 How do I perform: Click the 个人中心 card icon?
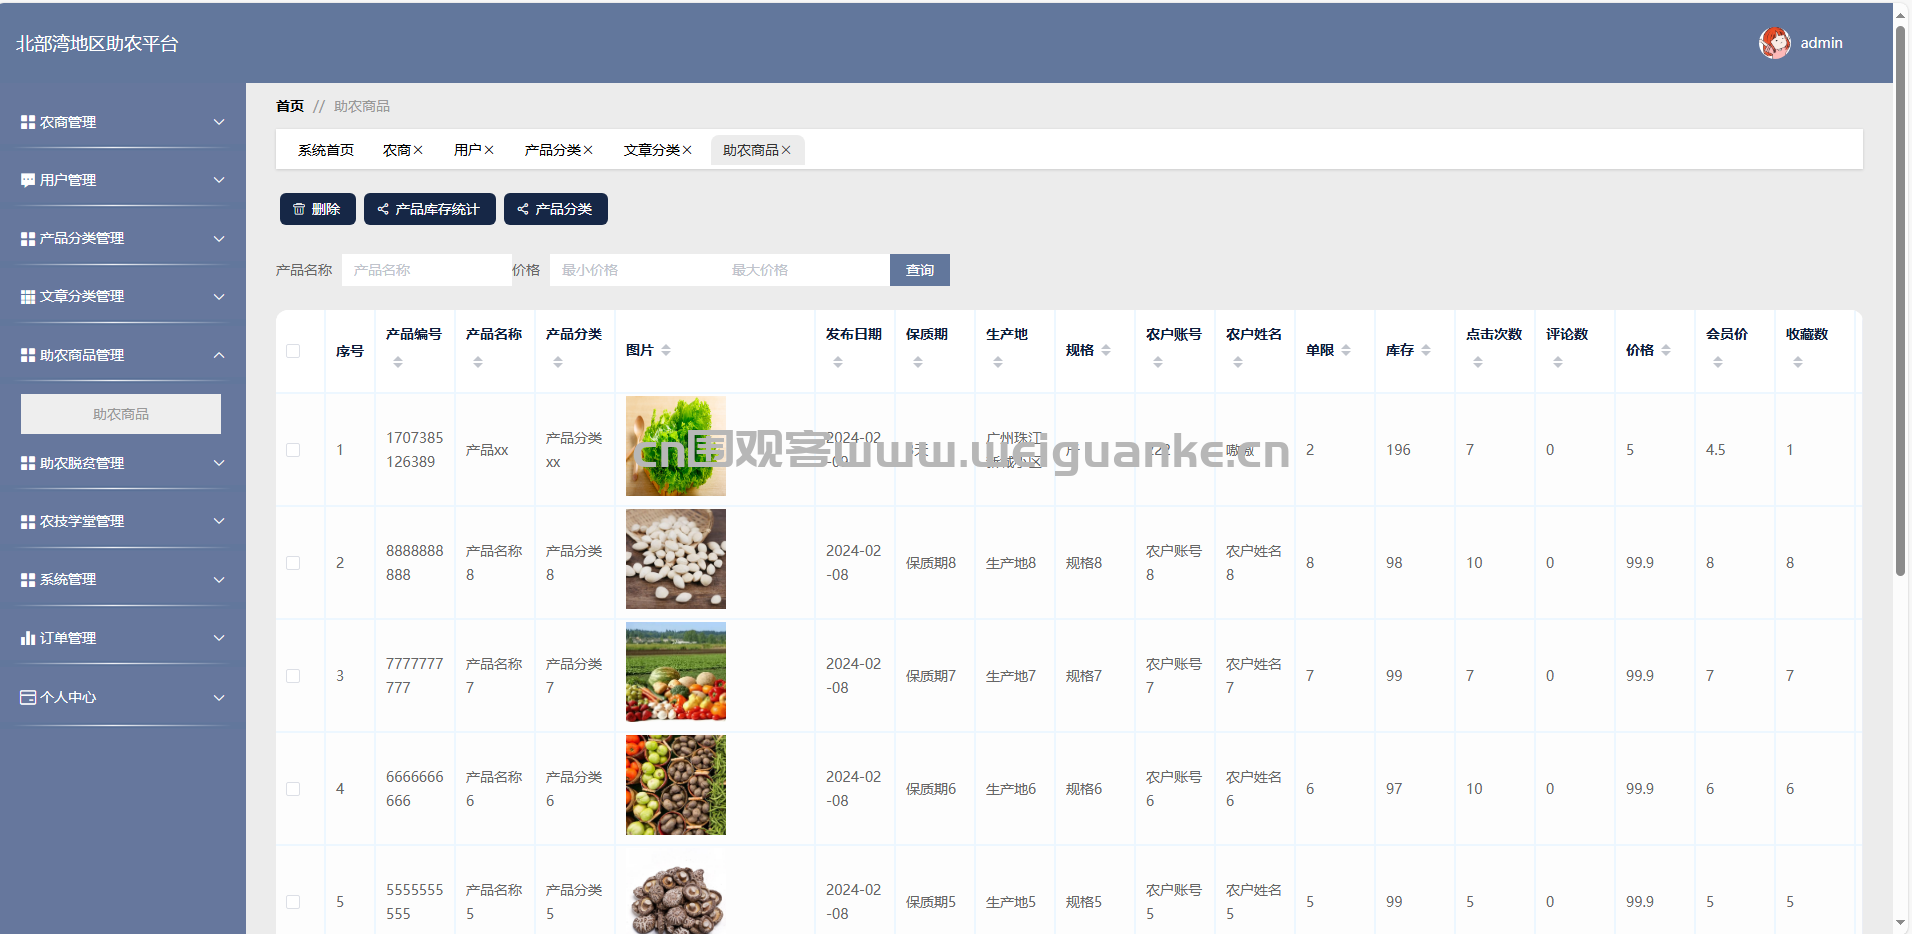tap(28, 697)
